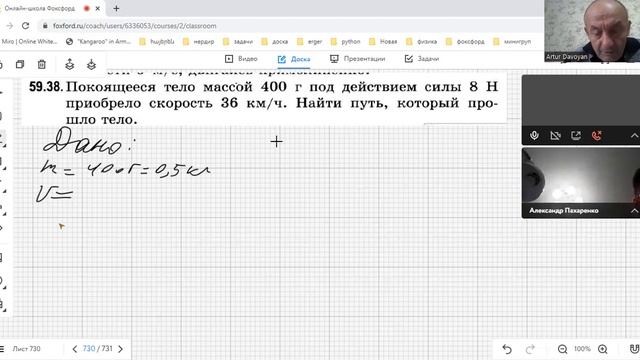The height and width of the screenshot is (360, 640).
Task: Toggle the camera off icon
Action: pos(555,136)
